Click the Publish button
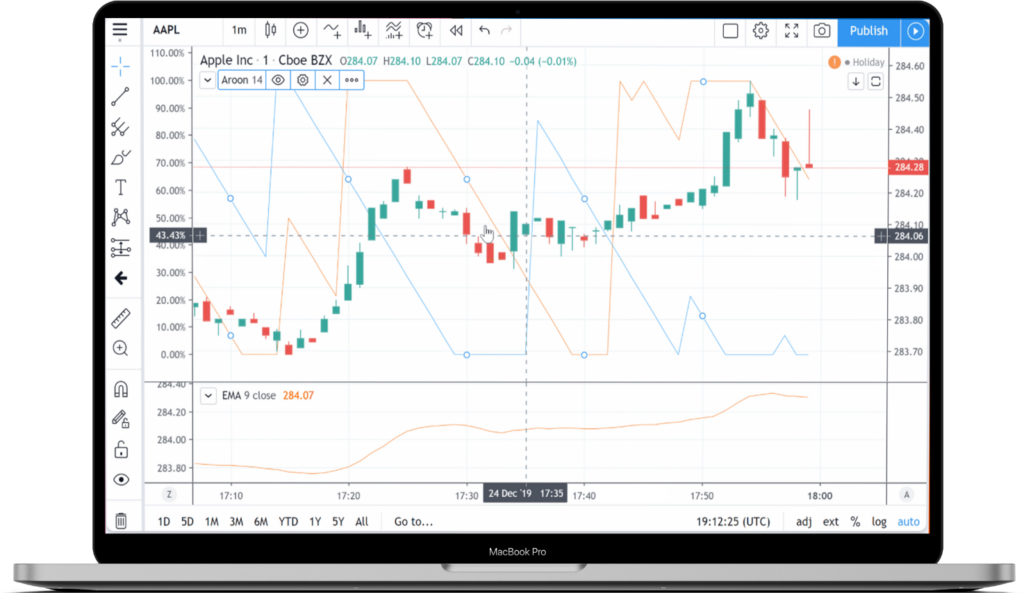1024x593 pixels. point(868,31)
